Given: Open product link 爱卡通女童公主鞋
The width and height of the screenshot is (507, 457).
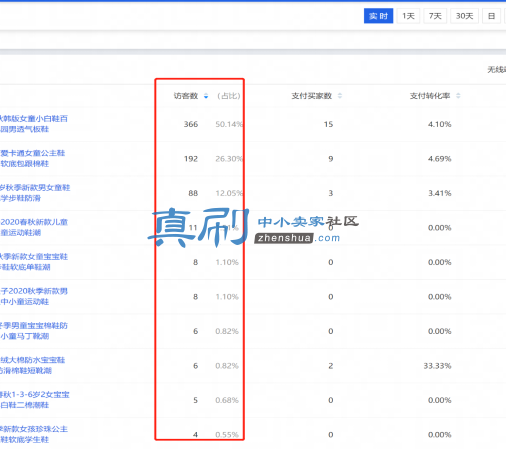Looking at the screenshot, I should 32,153.
